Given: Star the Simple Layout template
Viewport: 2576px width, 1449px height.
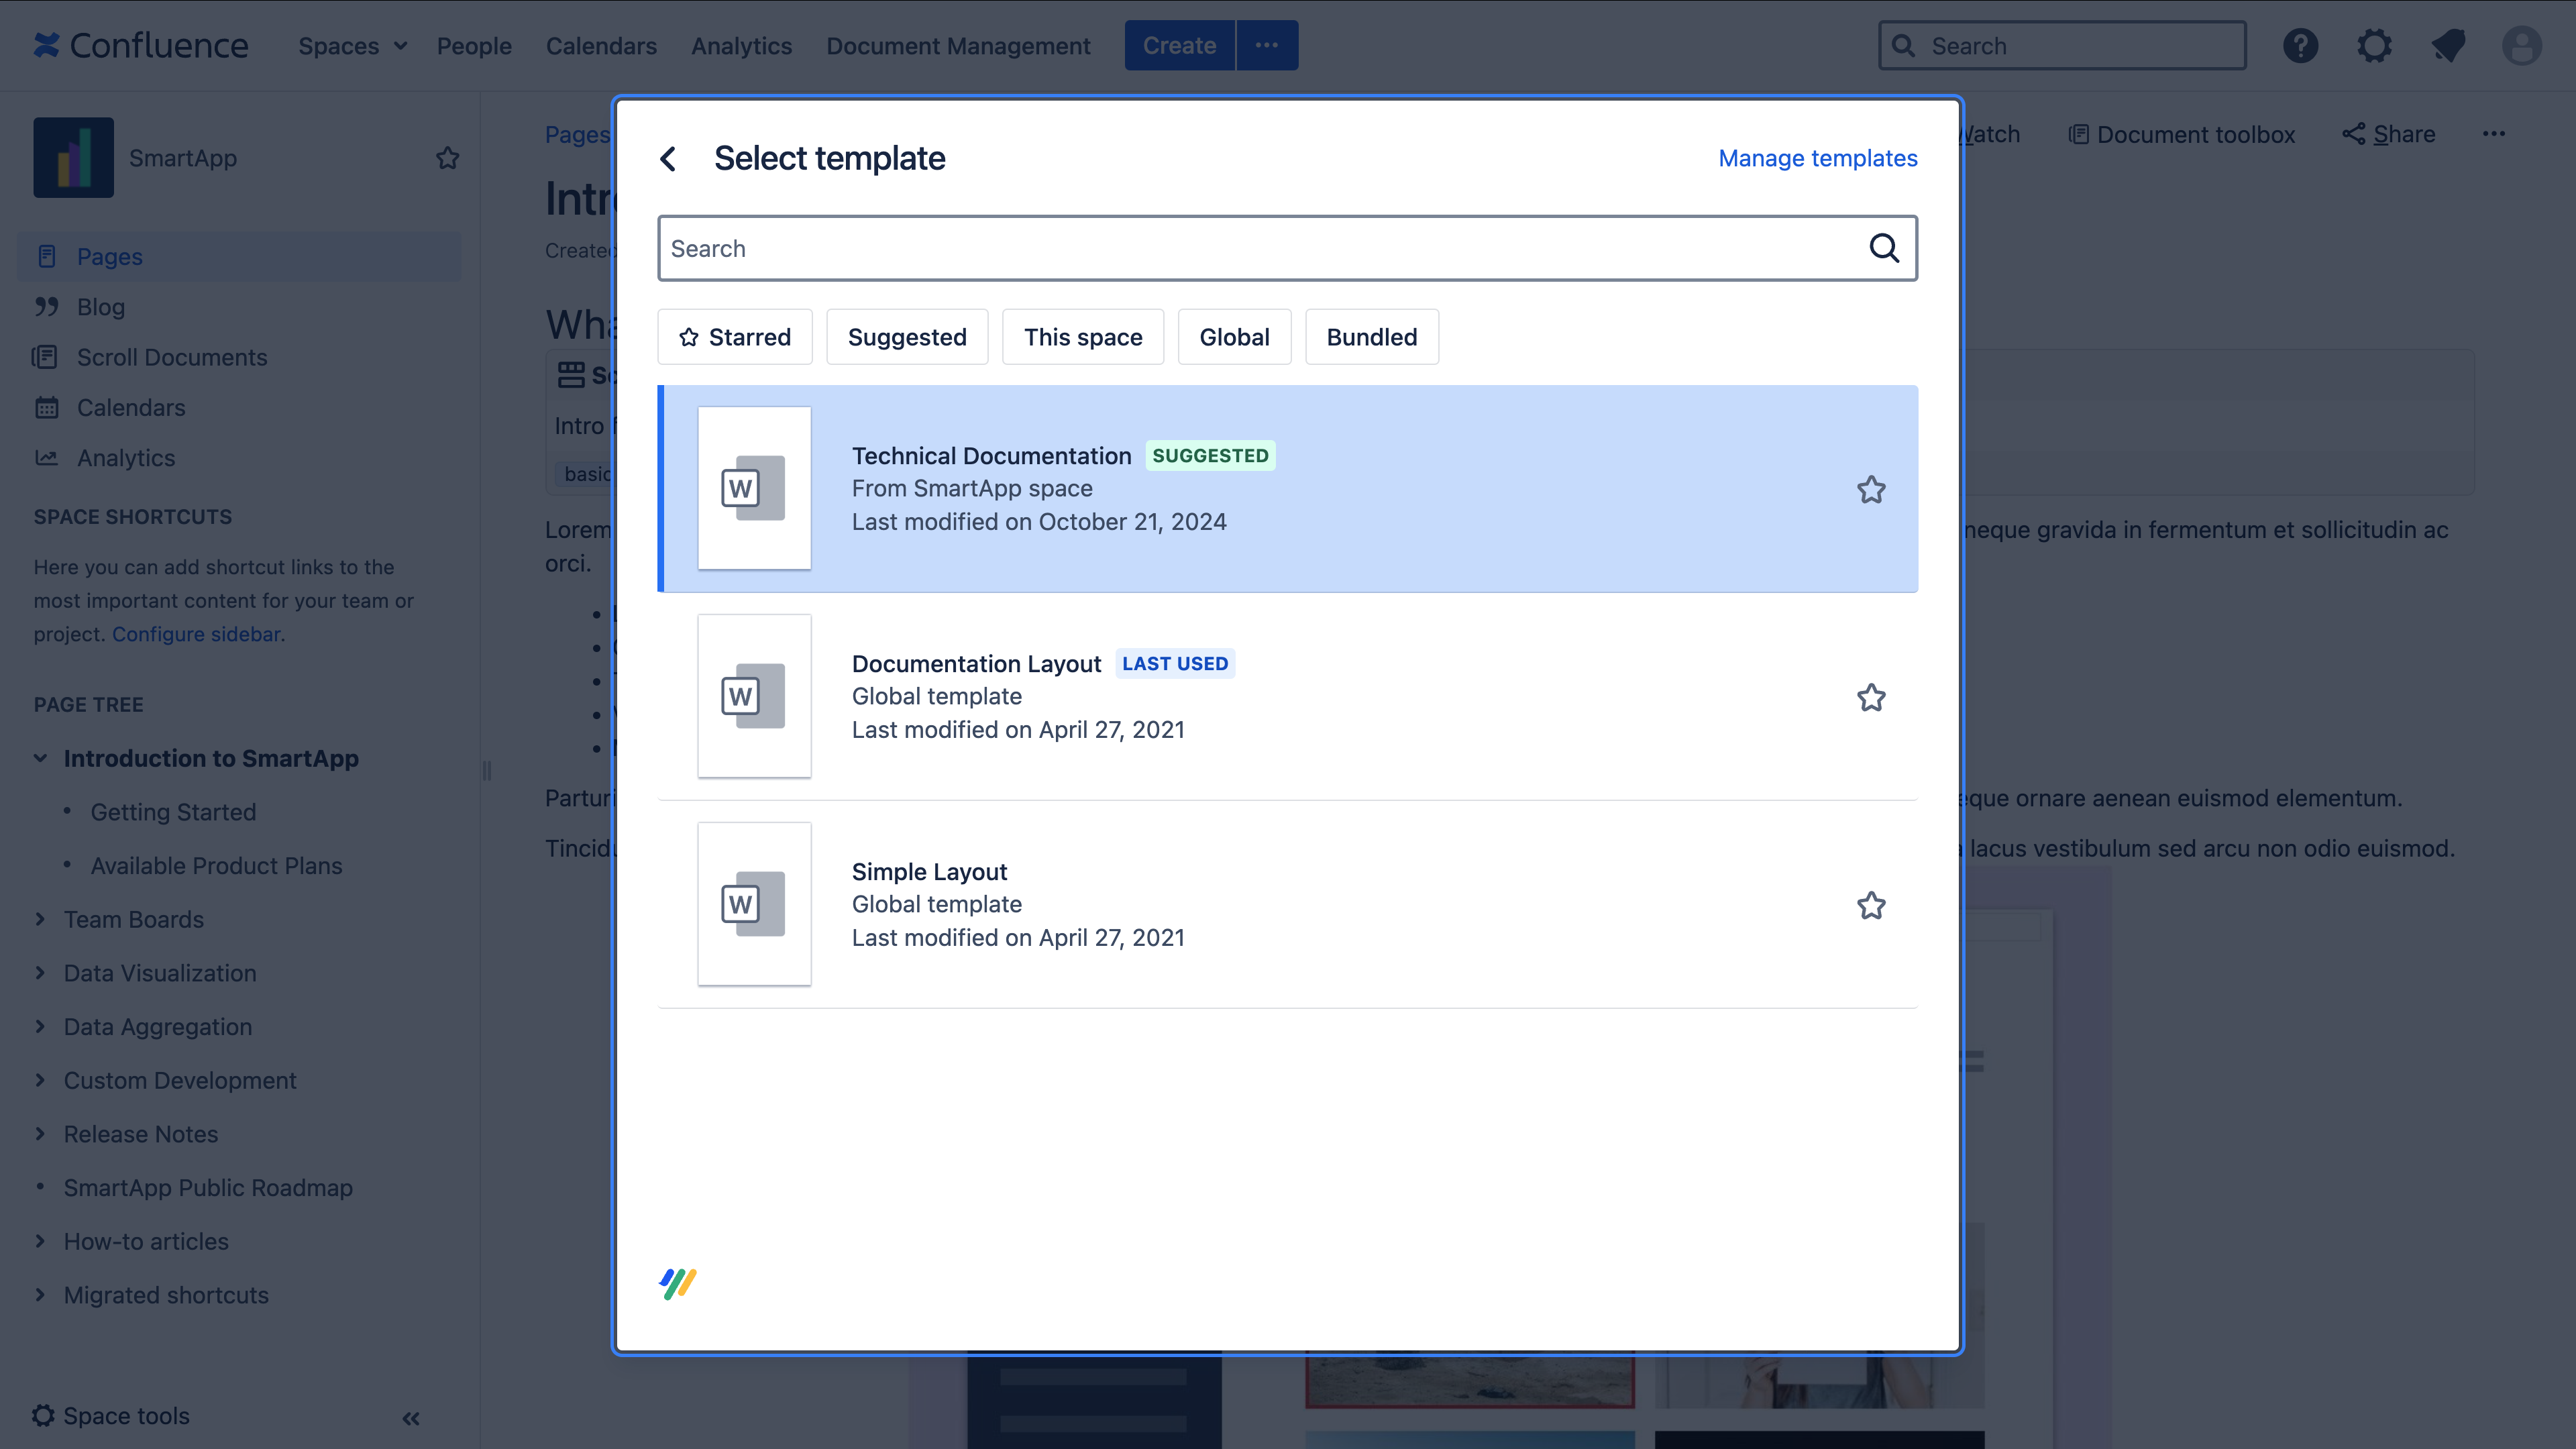Looking at the screenshot, I should click(x=1871, y=906).
